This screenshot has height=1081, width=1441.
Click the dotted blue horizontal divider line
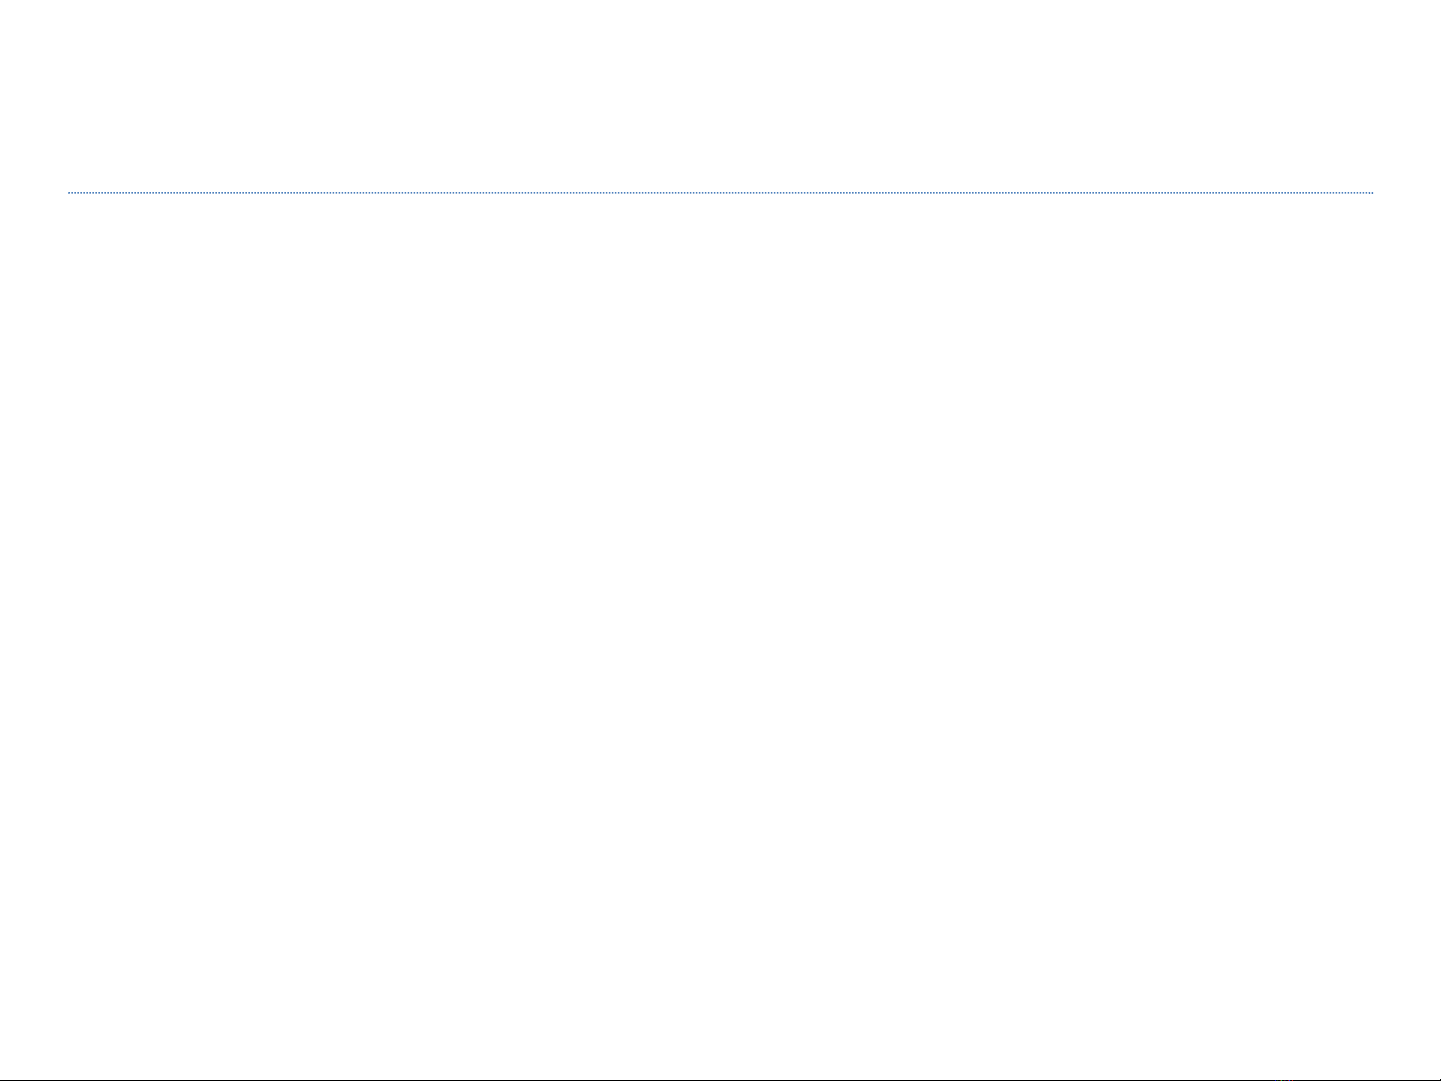[720, 192]
